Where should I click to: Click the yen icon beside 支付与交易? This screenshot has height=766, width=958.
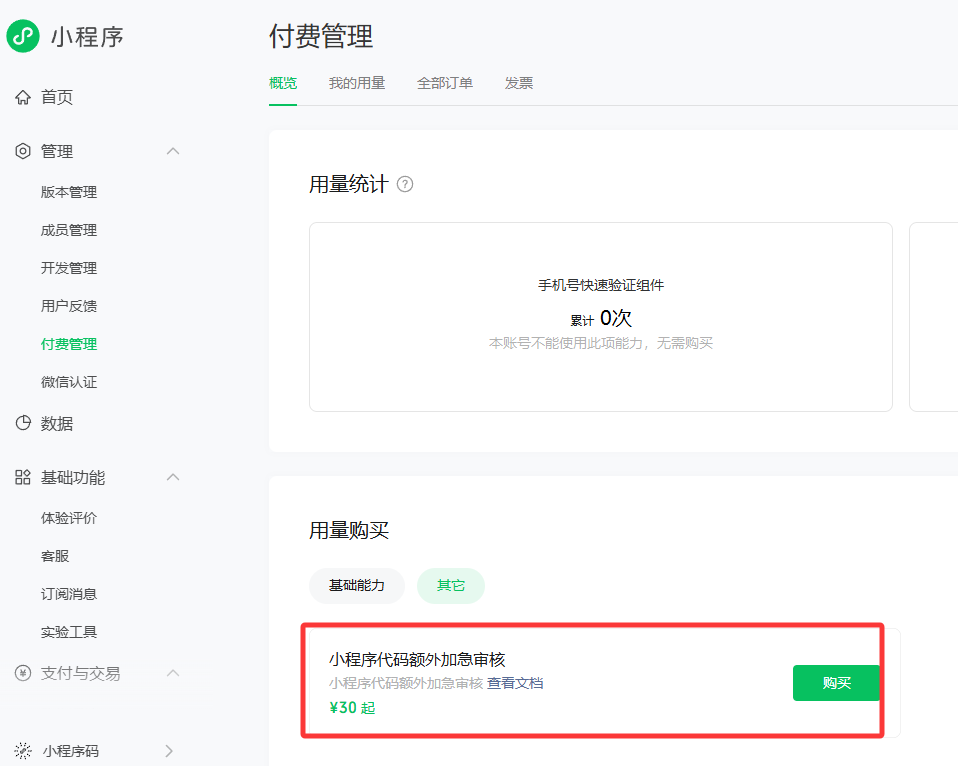click(x=23, y=673)
